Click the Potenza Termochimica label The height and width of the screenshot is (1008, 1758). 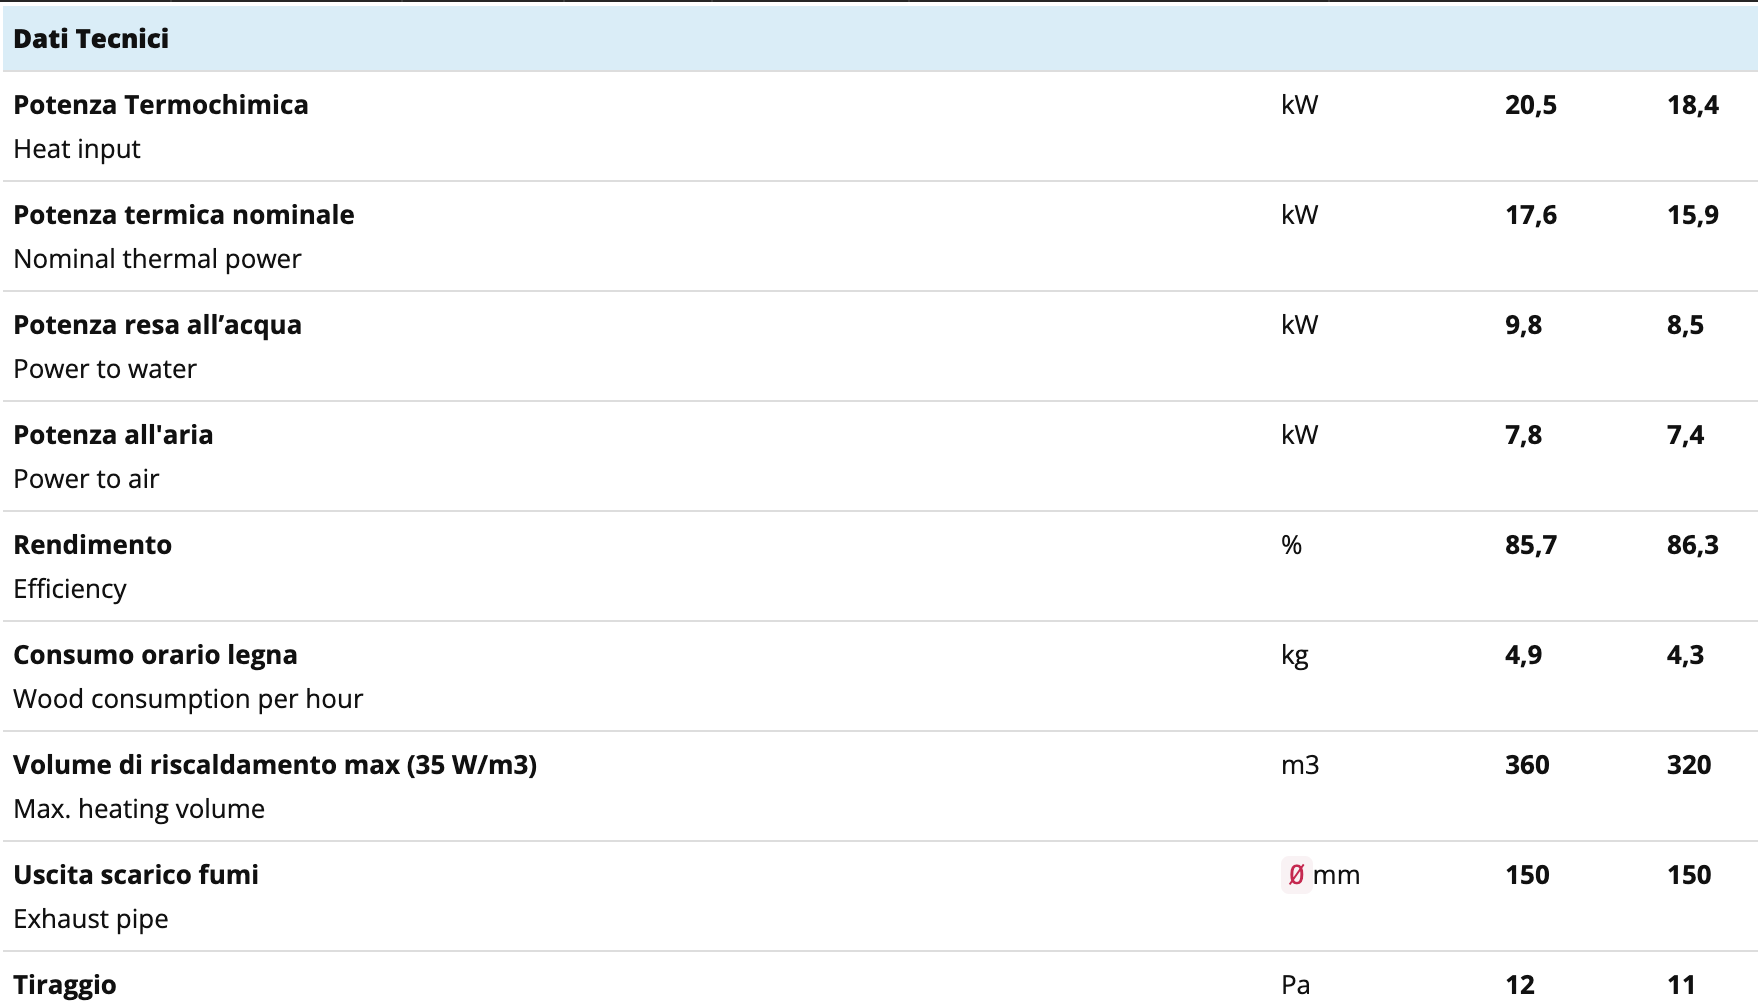pos(161,105)
